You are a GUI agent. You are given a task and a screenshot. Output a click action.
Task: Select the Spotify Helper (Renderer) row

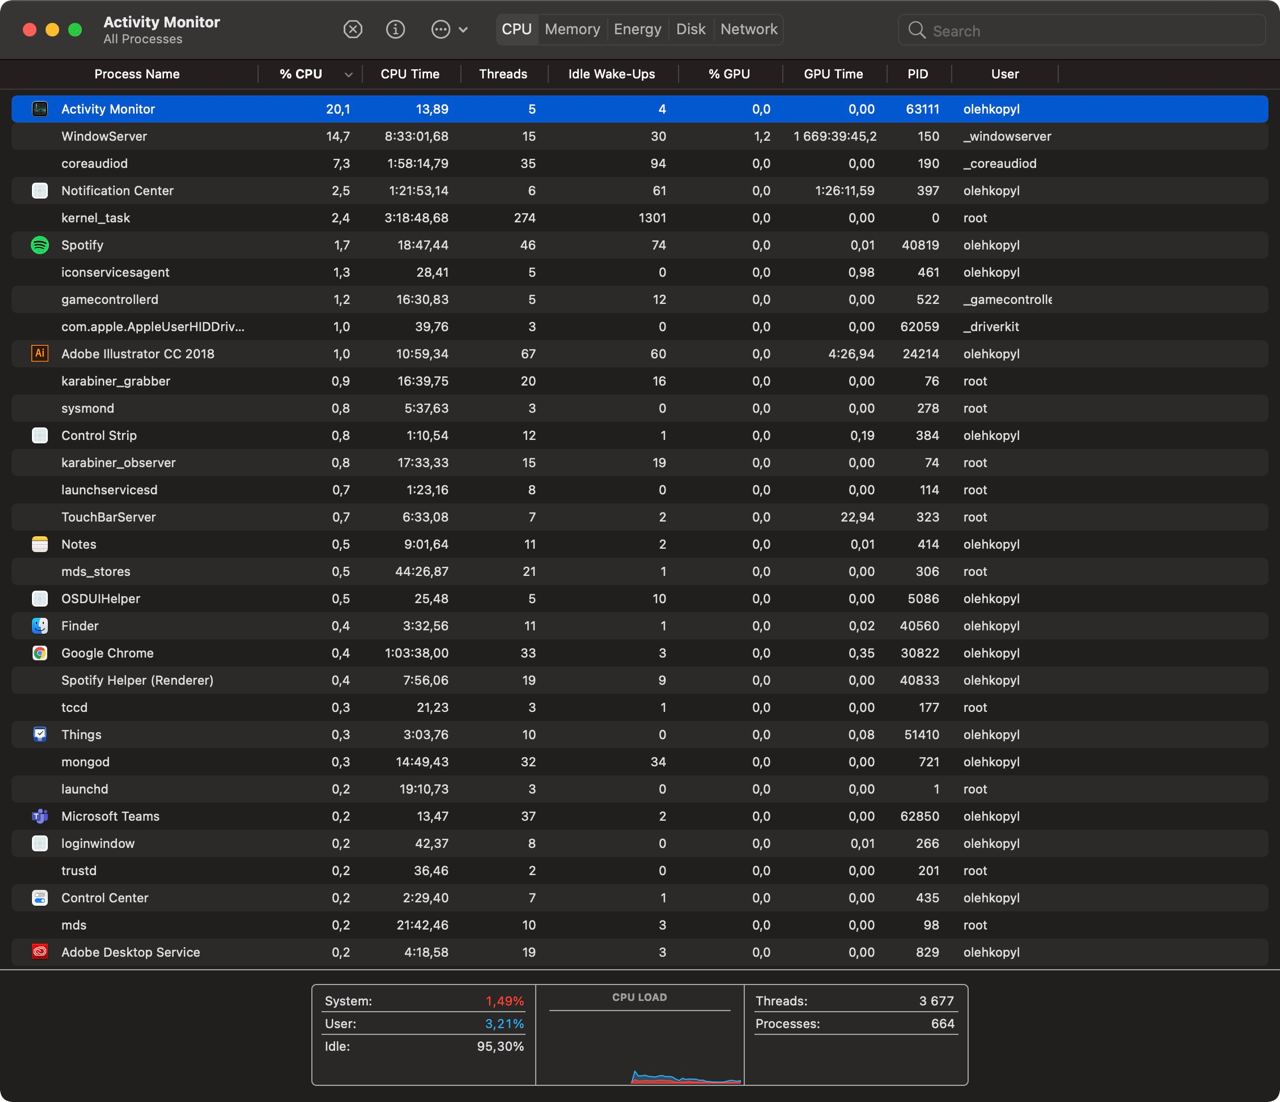pyautogui.click(x=640, y=680)
